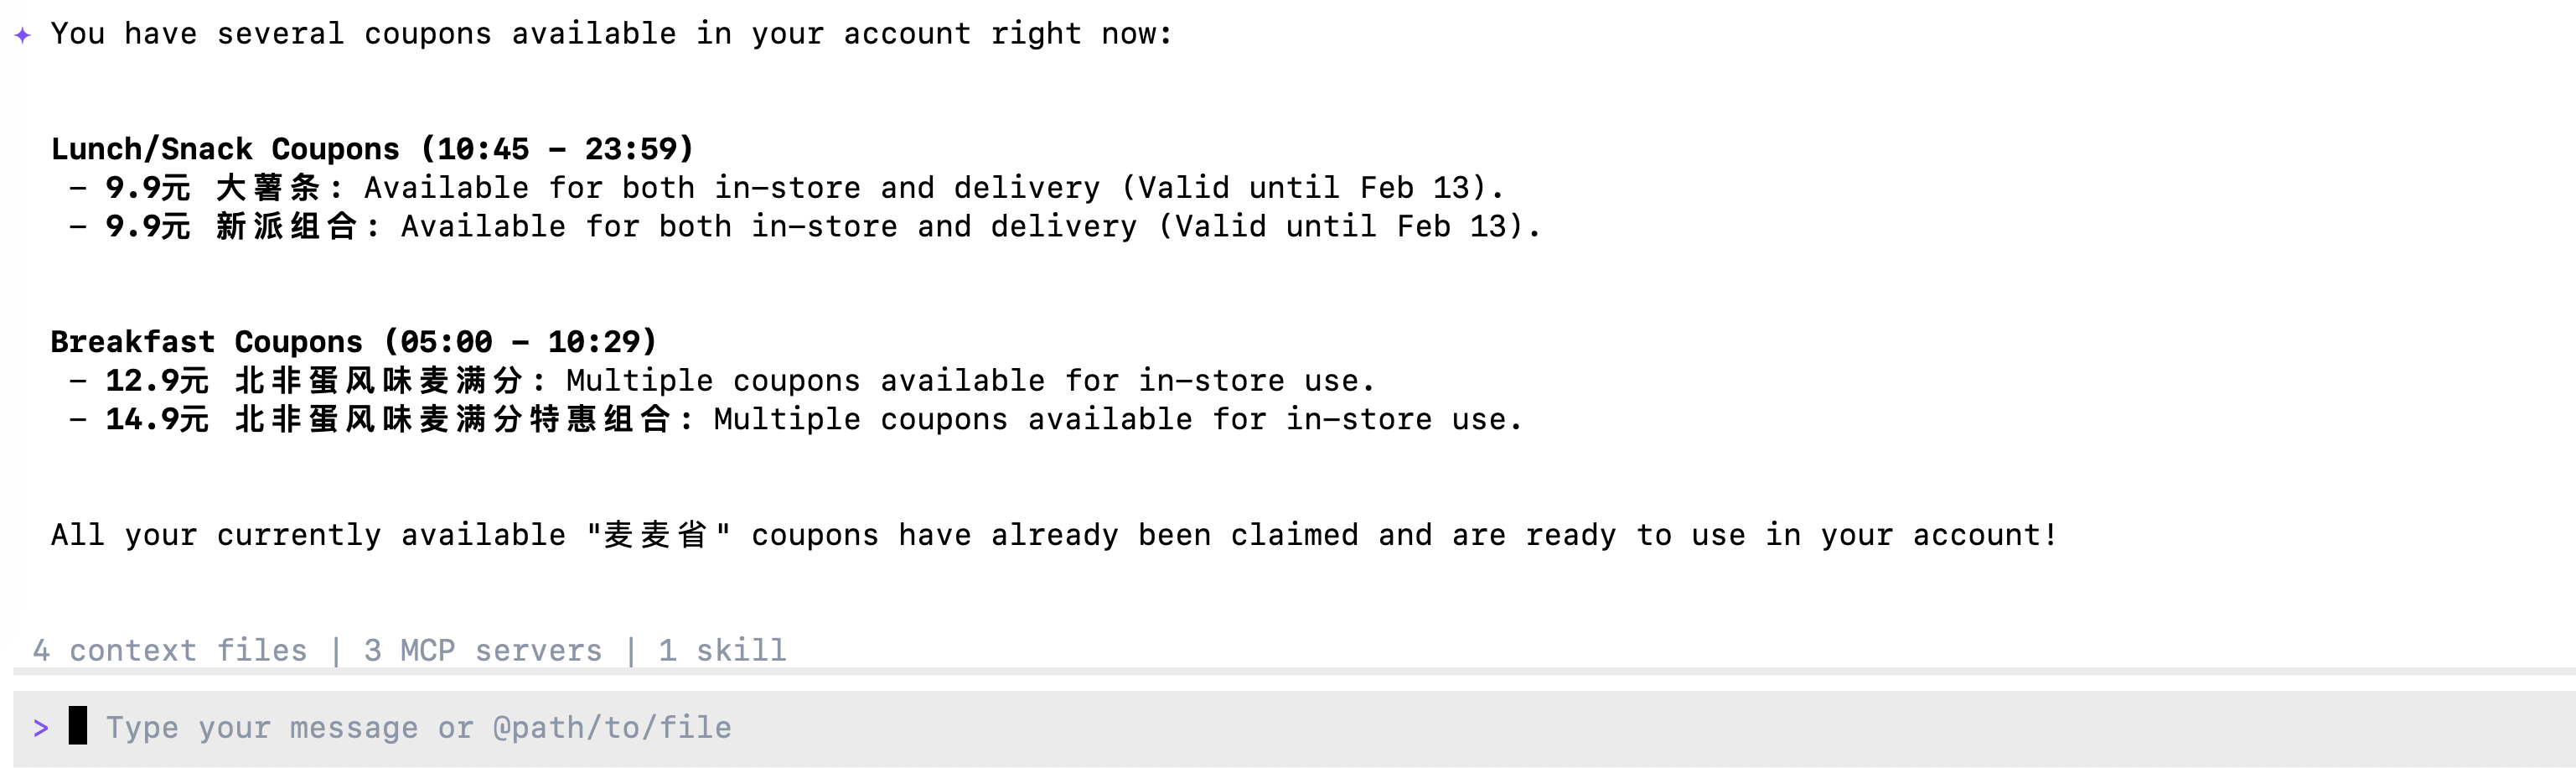Click the purple sparkle response icon

click(x=22, y=35)
